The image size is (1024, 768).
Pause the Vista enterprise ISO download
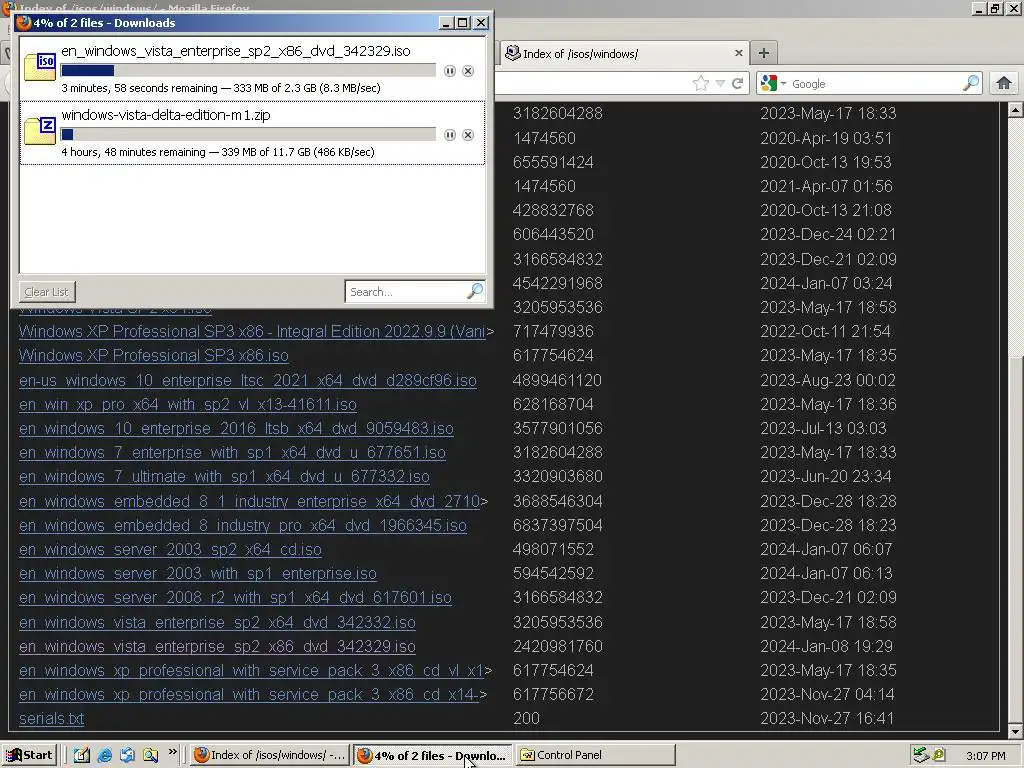(449, 71)
